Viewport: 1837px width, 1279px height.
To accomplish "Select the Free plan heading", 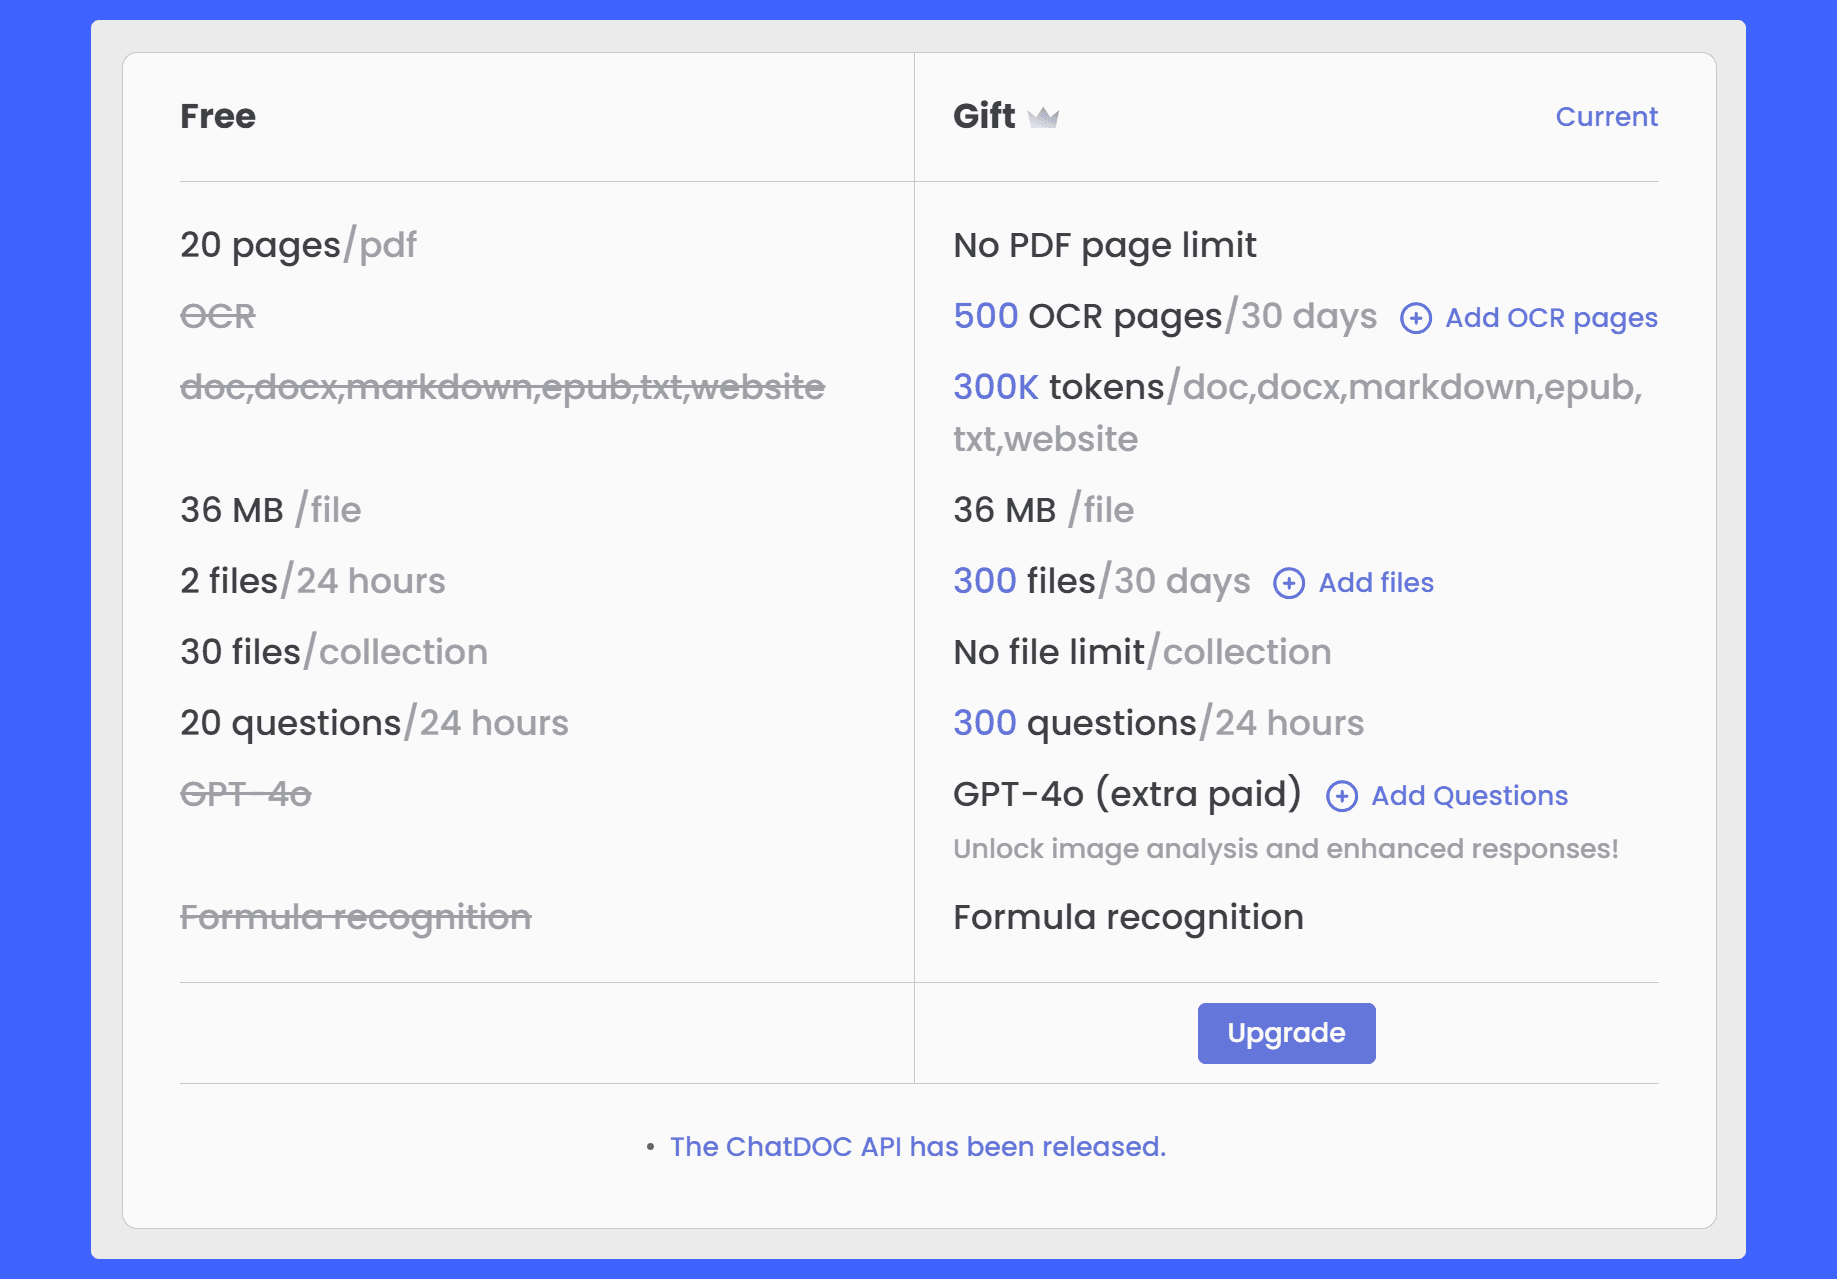I will (x=218, y=117).
